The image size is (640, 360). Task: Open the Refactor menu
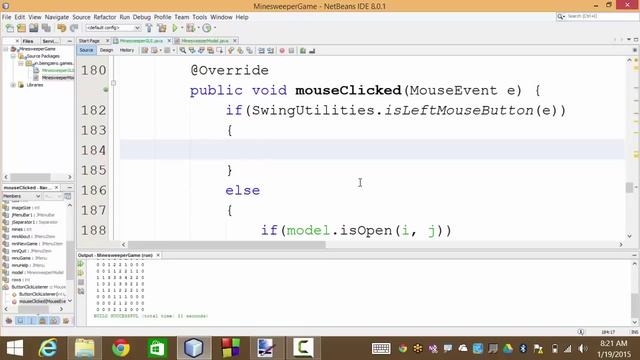[x=105, y=17]
